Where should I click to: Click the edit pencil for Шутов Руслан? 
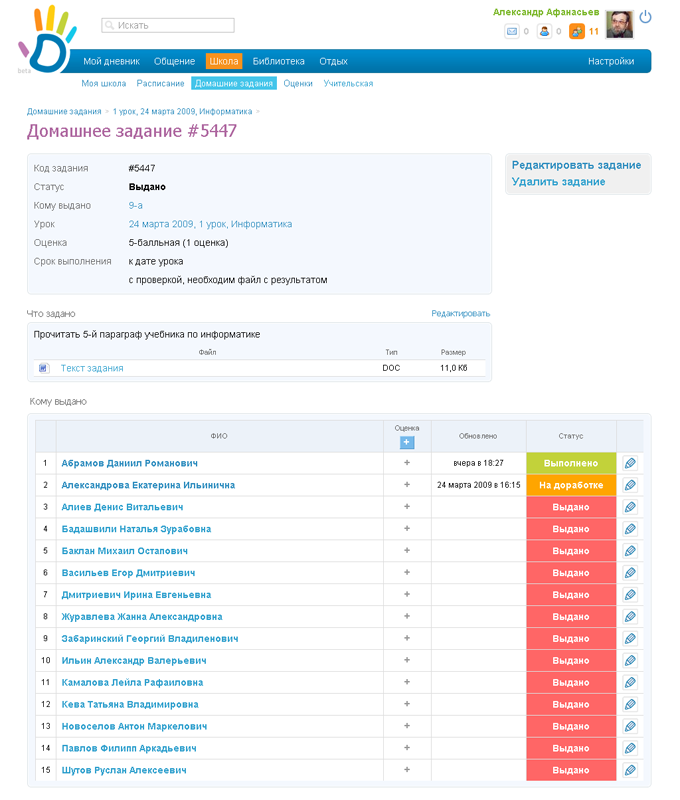[x=630, y=770]
